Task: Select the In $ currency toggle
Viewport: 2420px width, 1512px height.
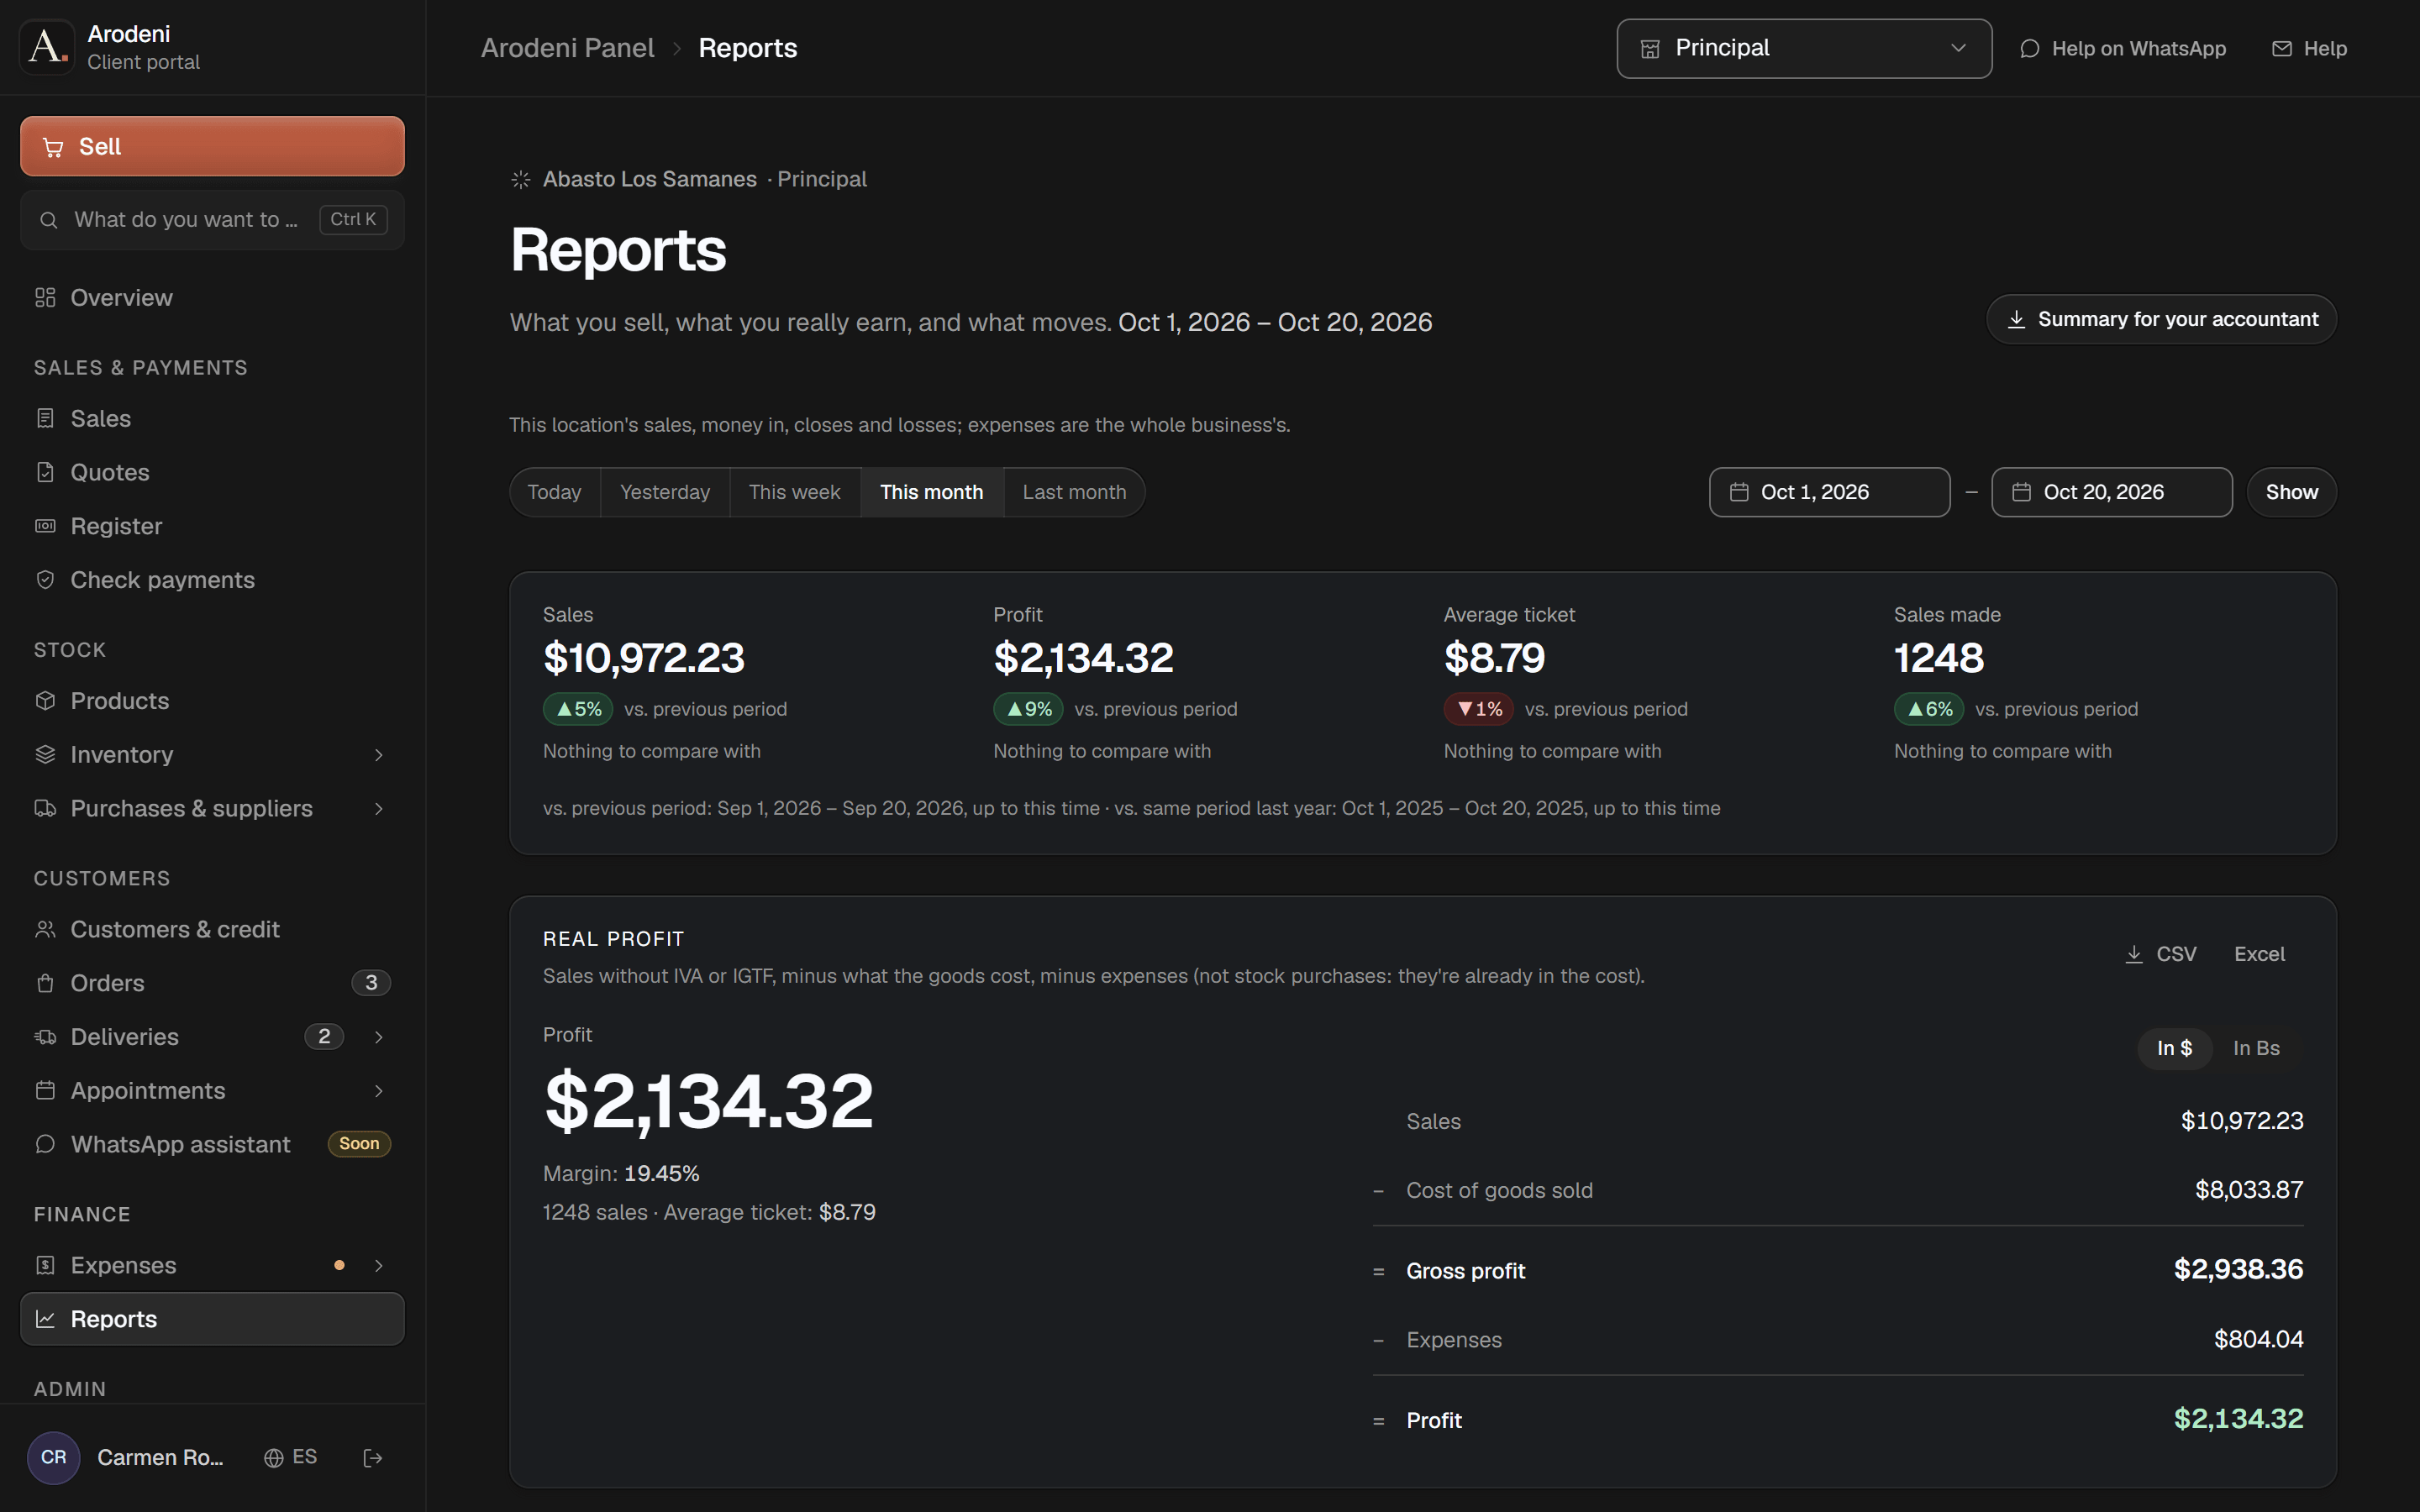Action: pos(2174,1048)
